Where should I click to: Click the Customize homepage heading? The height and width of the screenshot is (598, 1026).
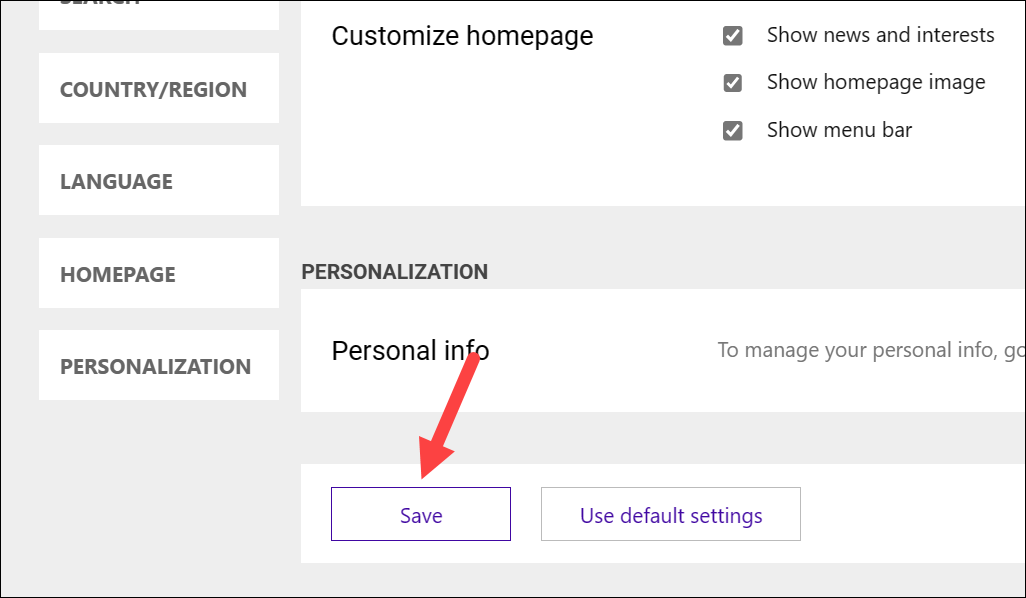462,36
